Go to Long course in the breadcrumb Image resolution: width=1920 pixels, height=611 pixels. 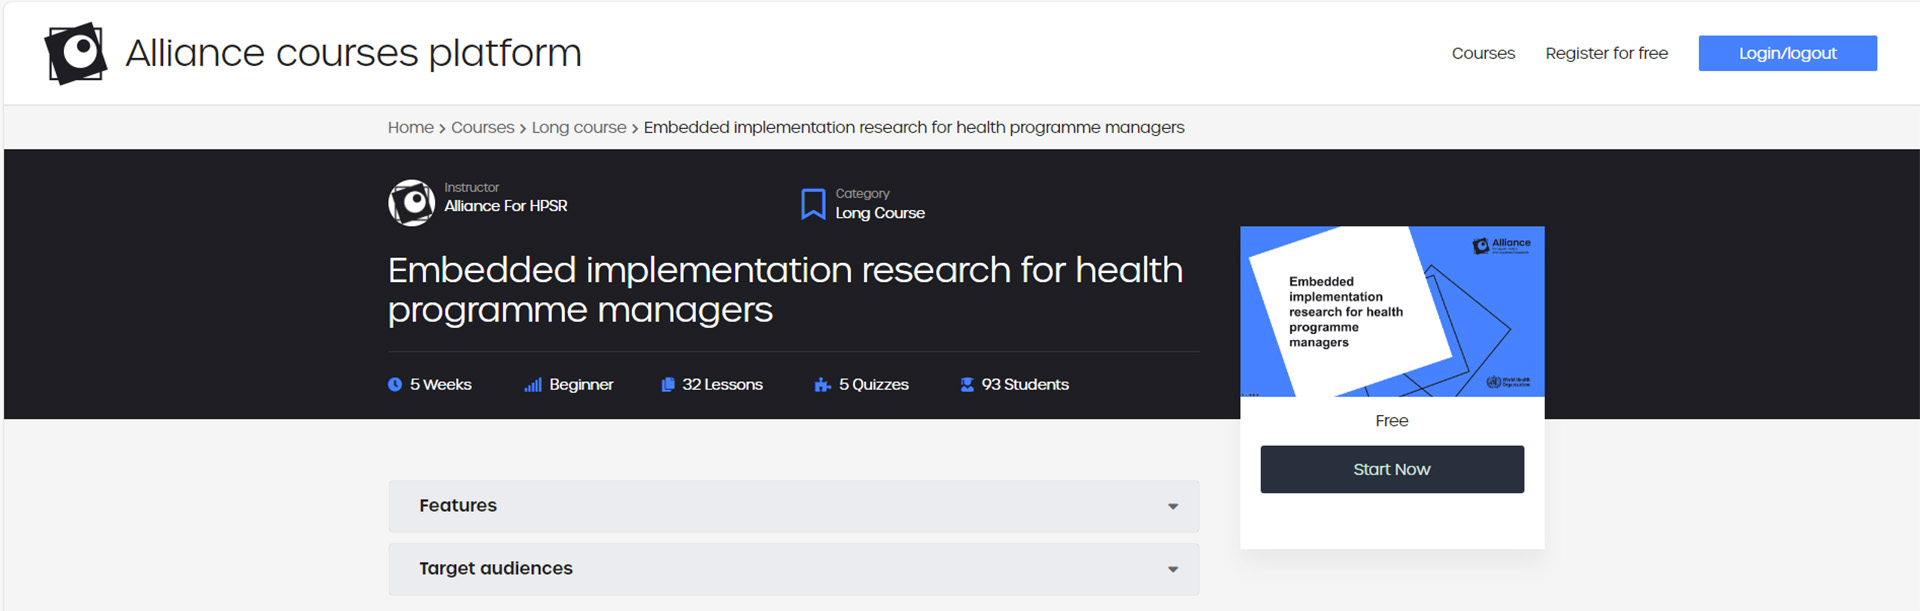tap(579, 128)
